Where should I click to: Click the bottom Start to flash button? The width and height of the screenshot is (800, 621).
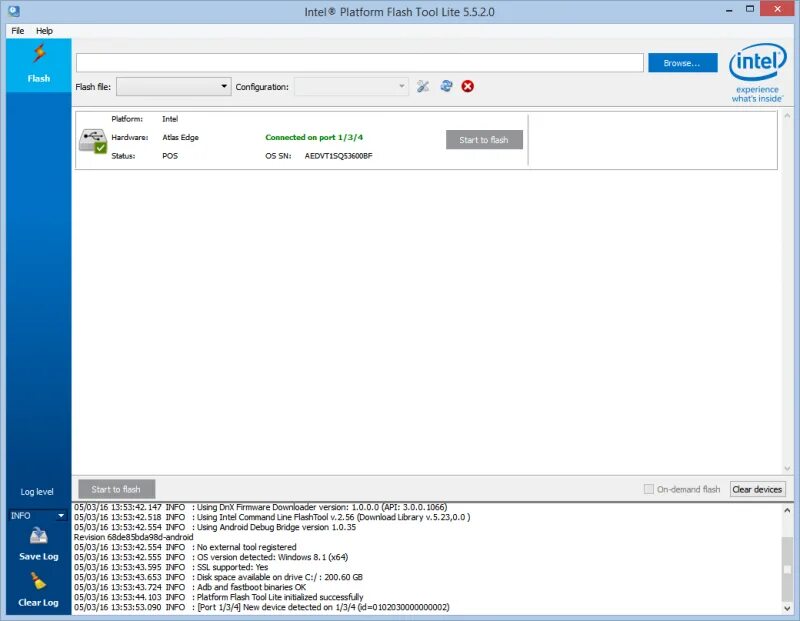[x=116, y=489]
